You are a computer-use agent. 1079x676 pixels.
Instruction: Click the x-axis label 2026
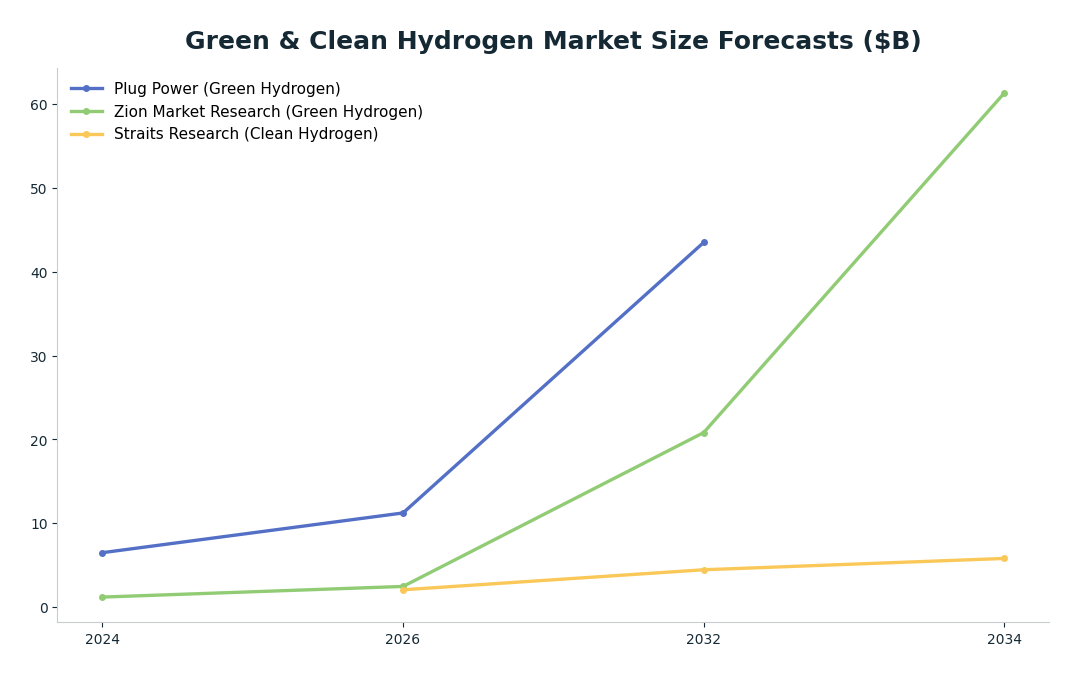(x=403, y=640)
